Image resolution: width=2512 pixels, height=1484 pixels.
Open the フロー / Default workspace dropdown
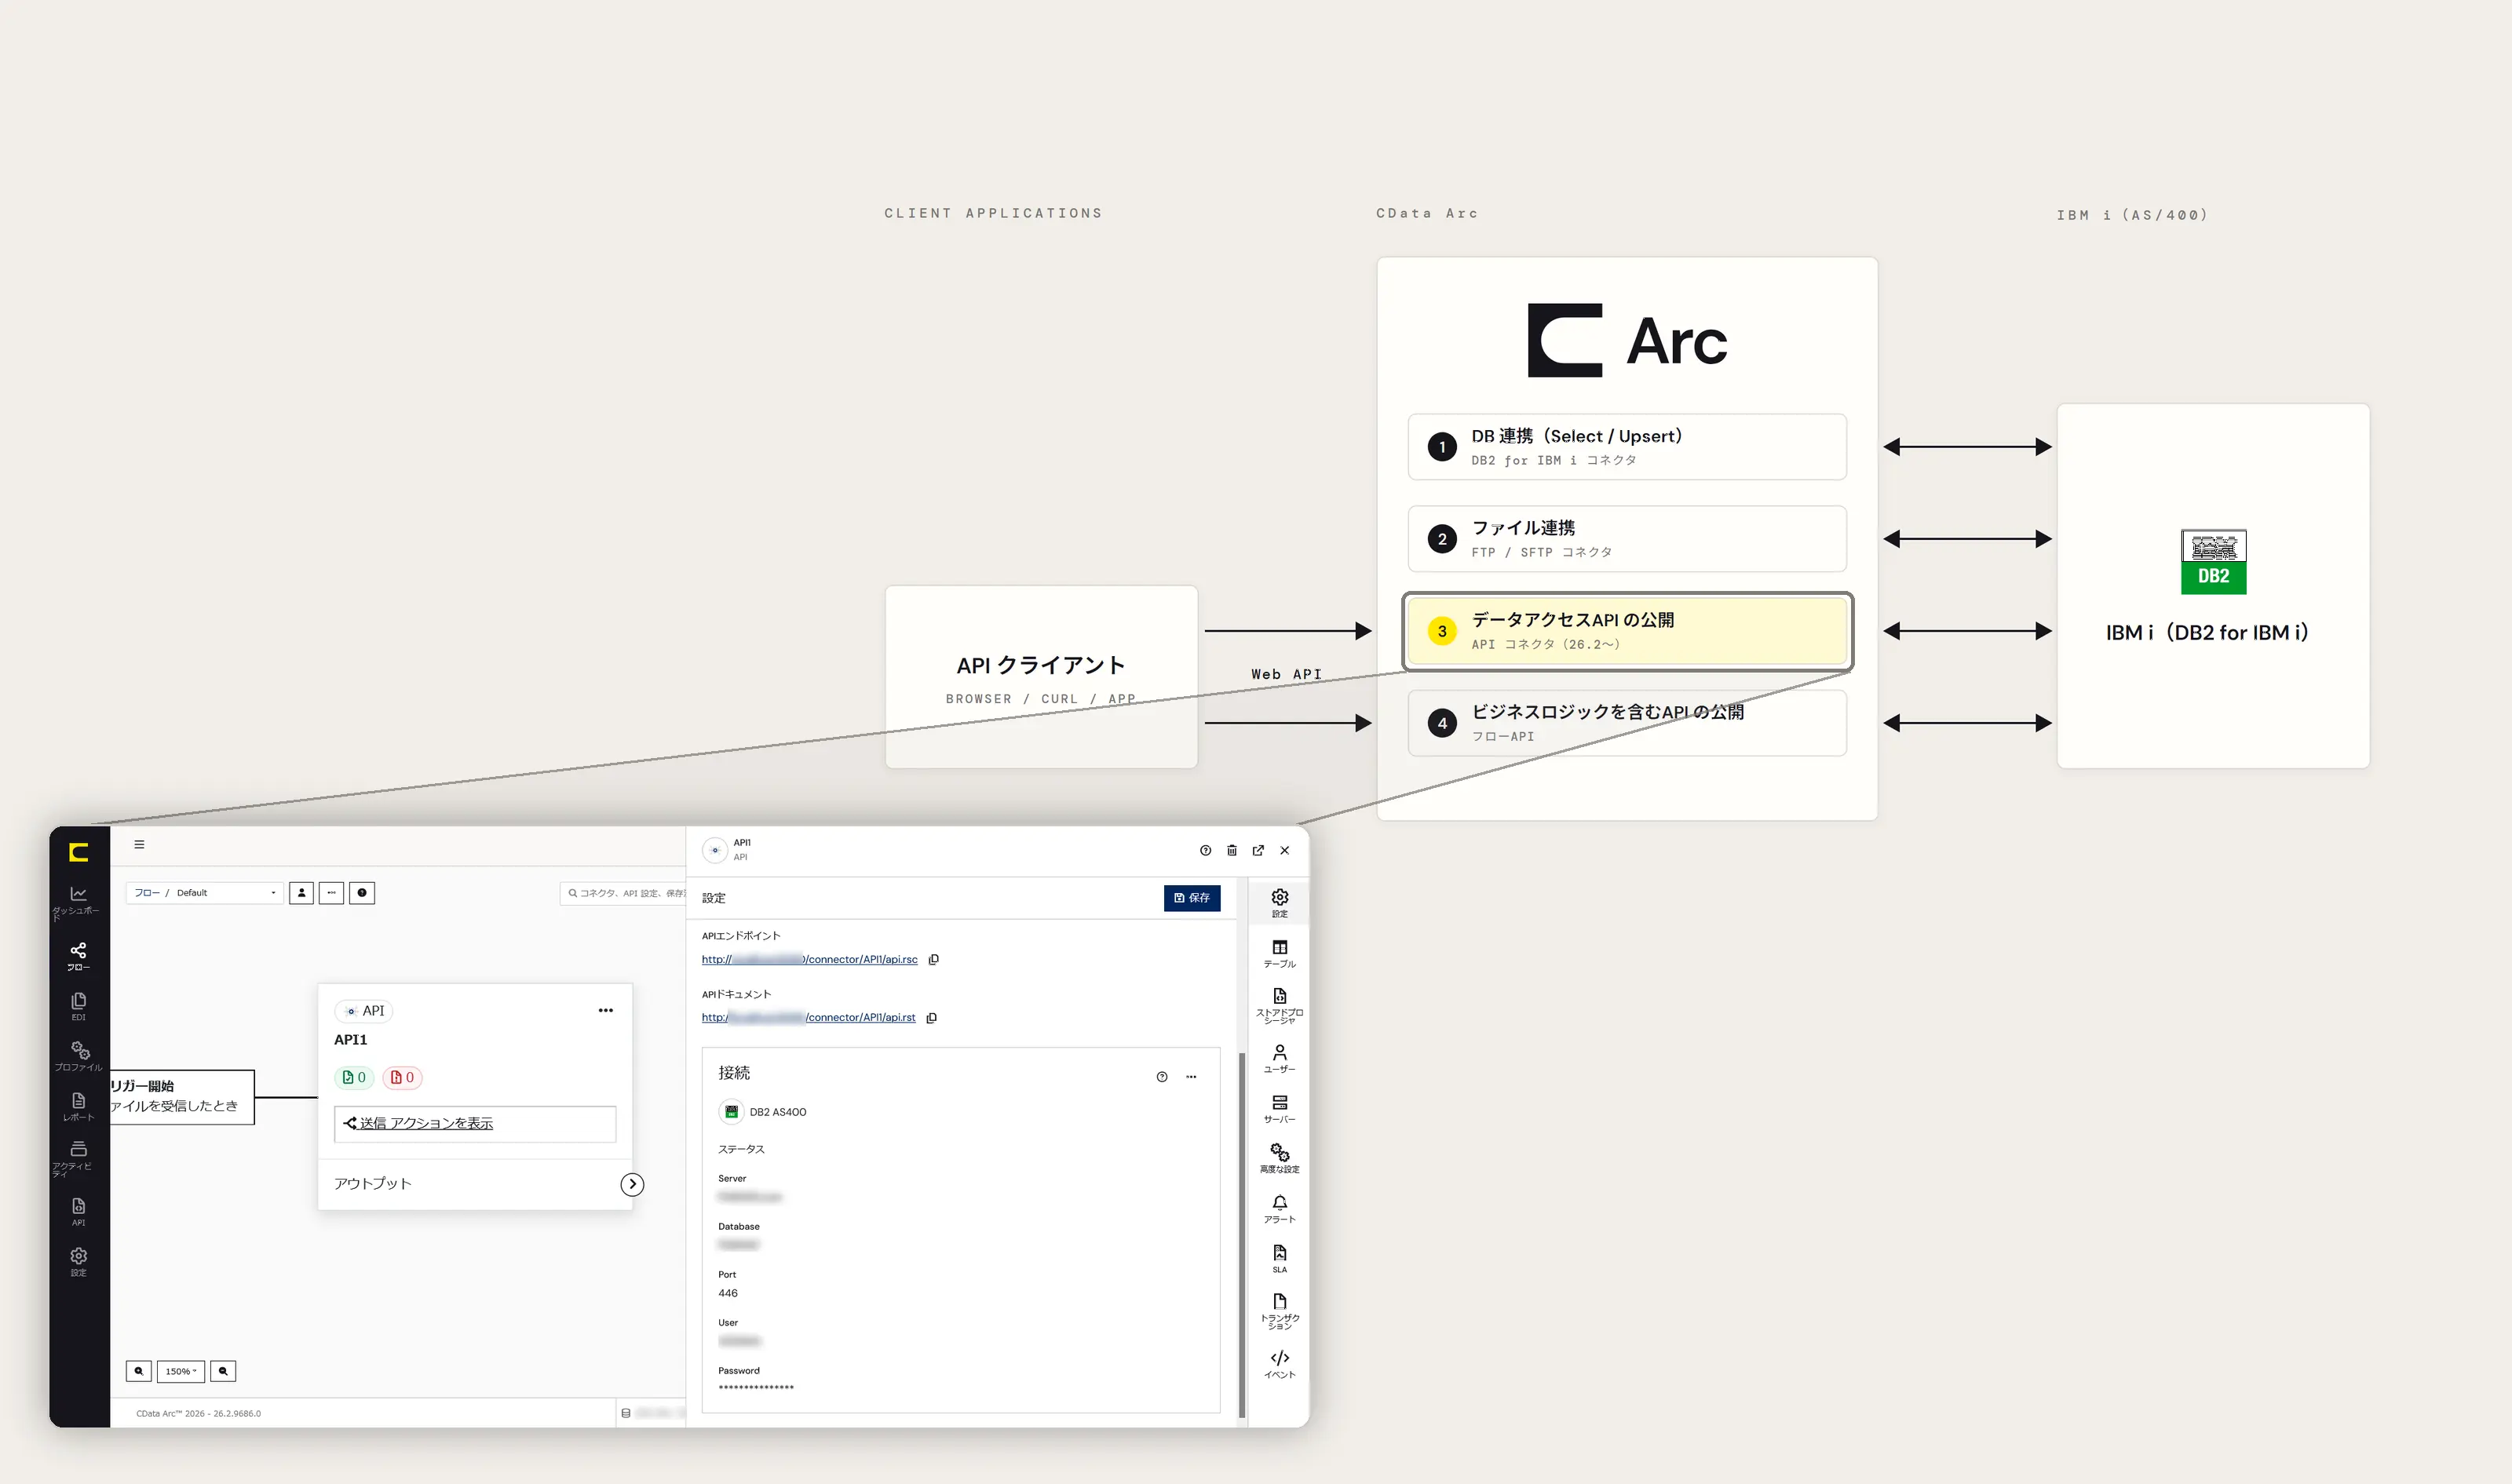204,893
